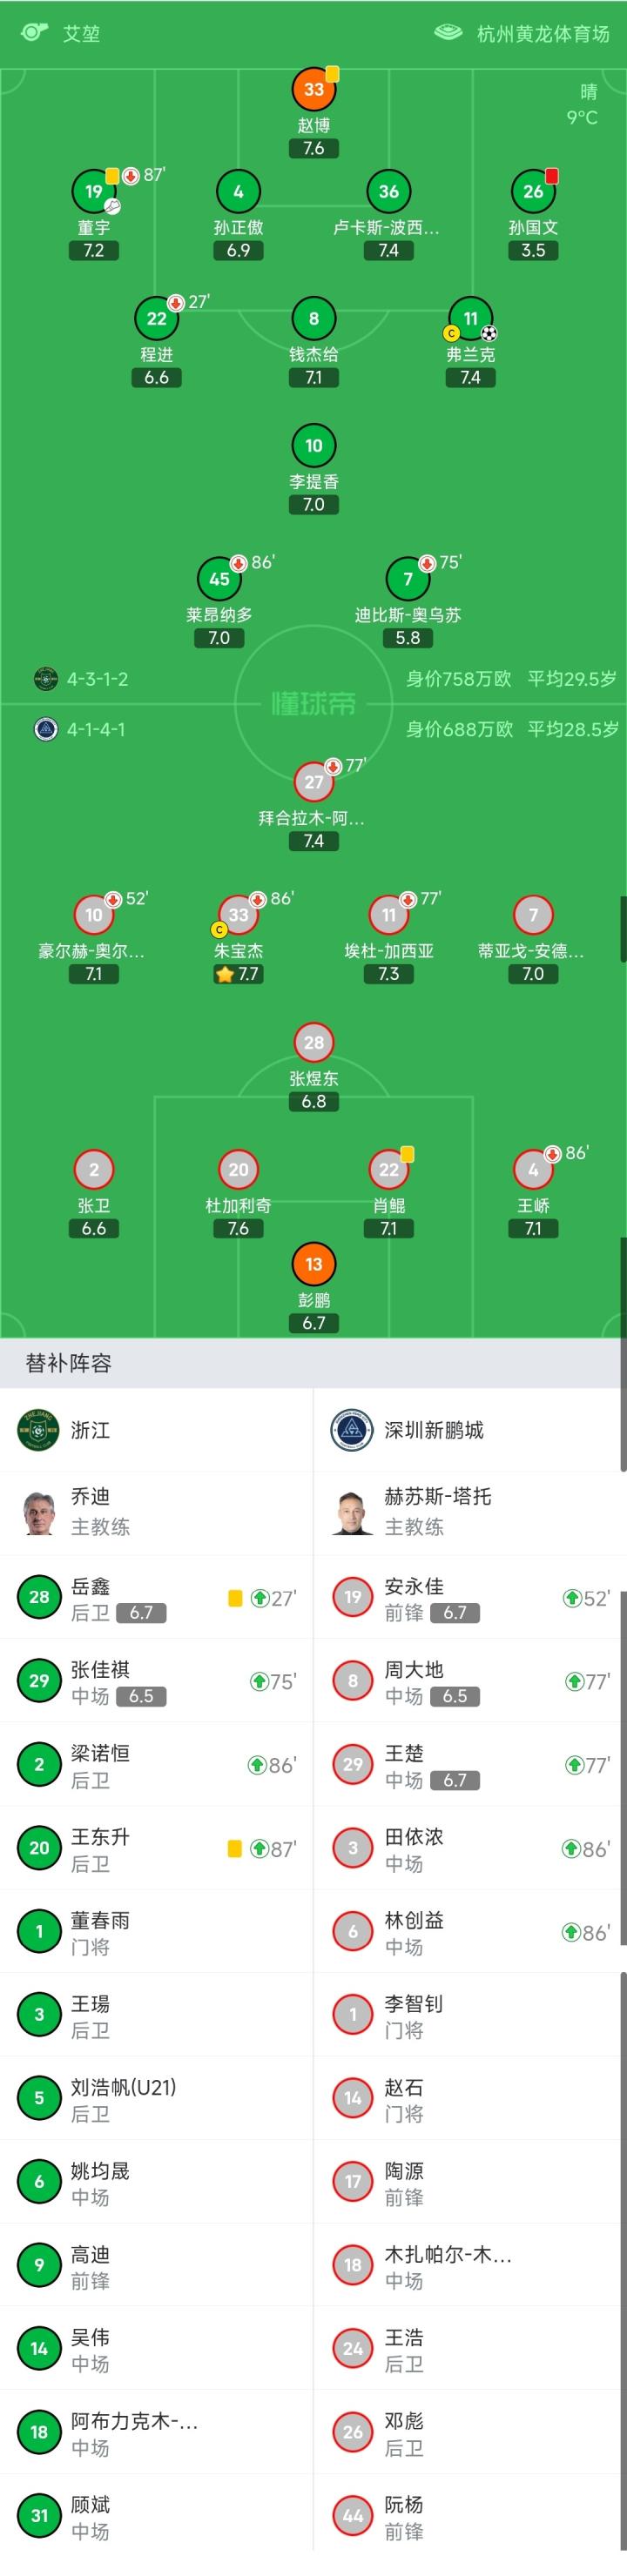Tap goalkeeper 赵博 number 33 badge
Viewport: 627px width, 2576px height.
click(x=314, y=90)
